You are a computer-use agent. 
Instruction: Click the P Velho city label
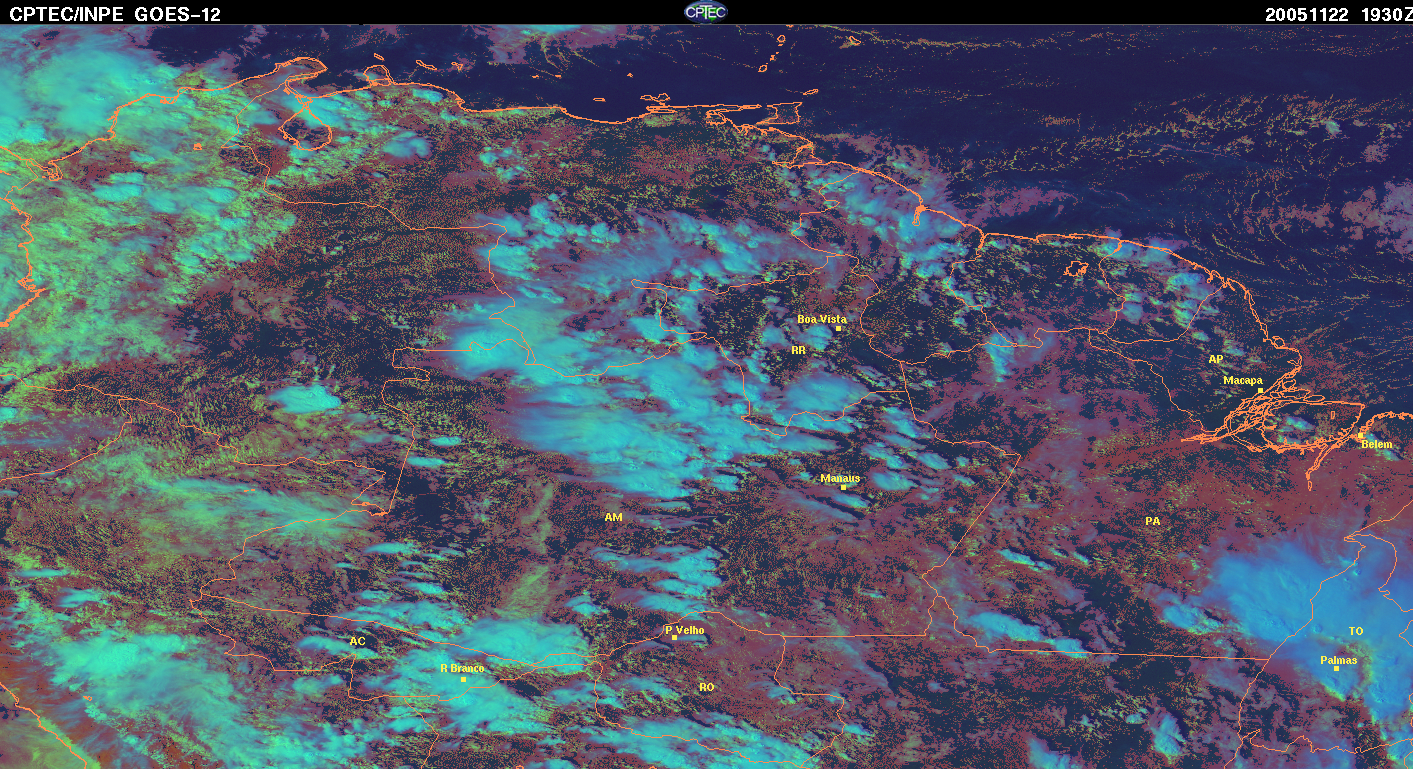(685, 630)
